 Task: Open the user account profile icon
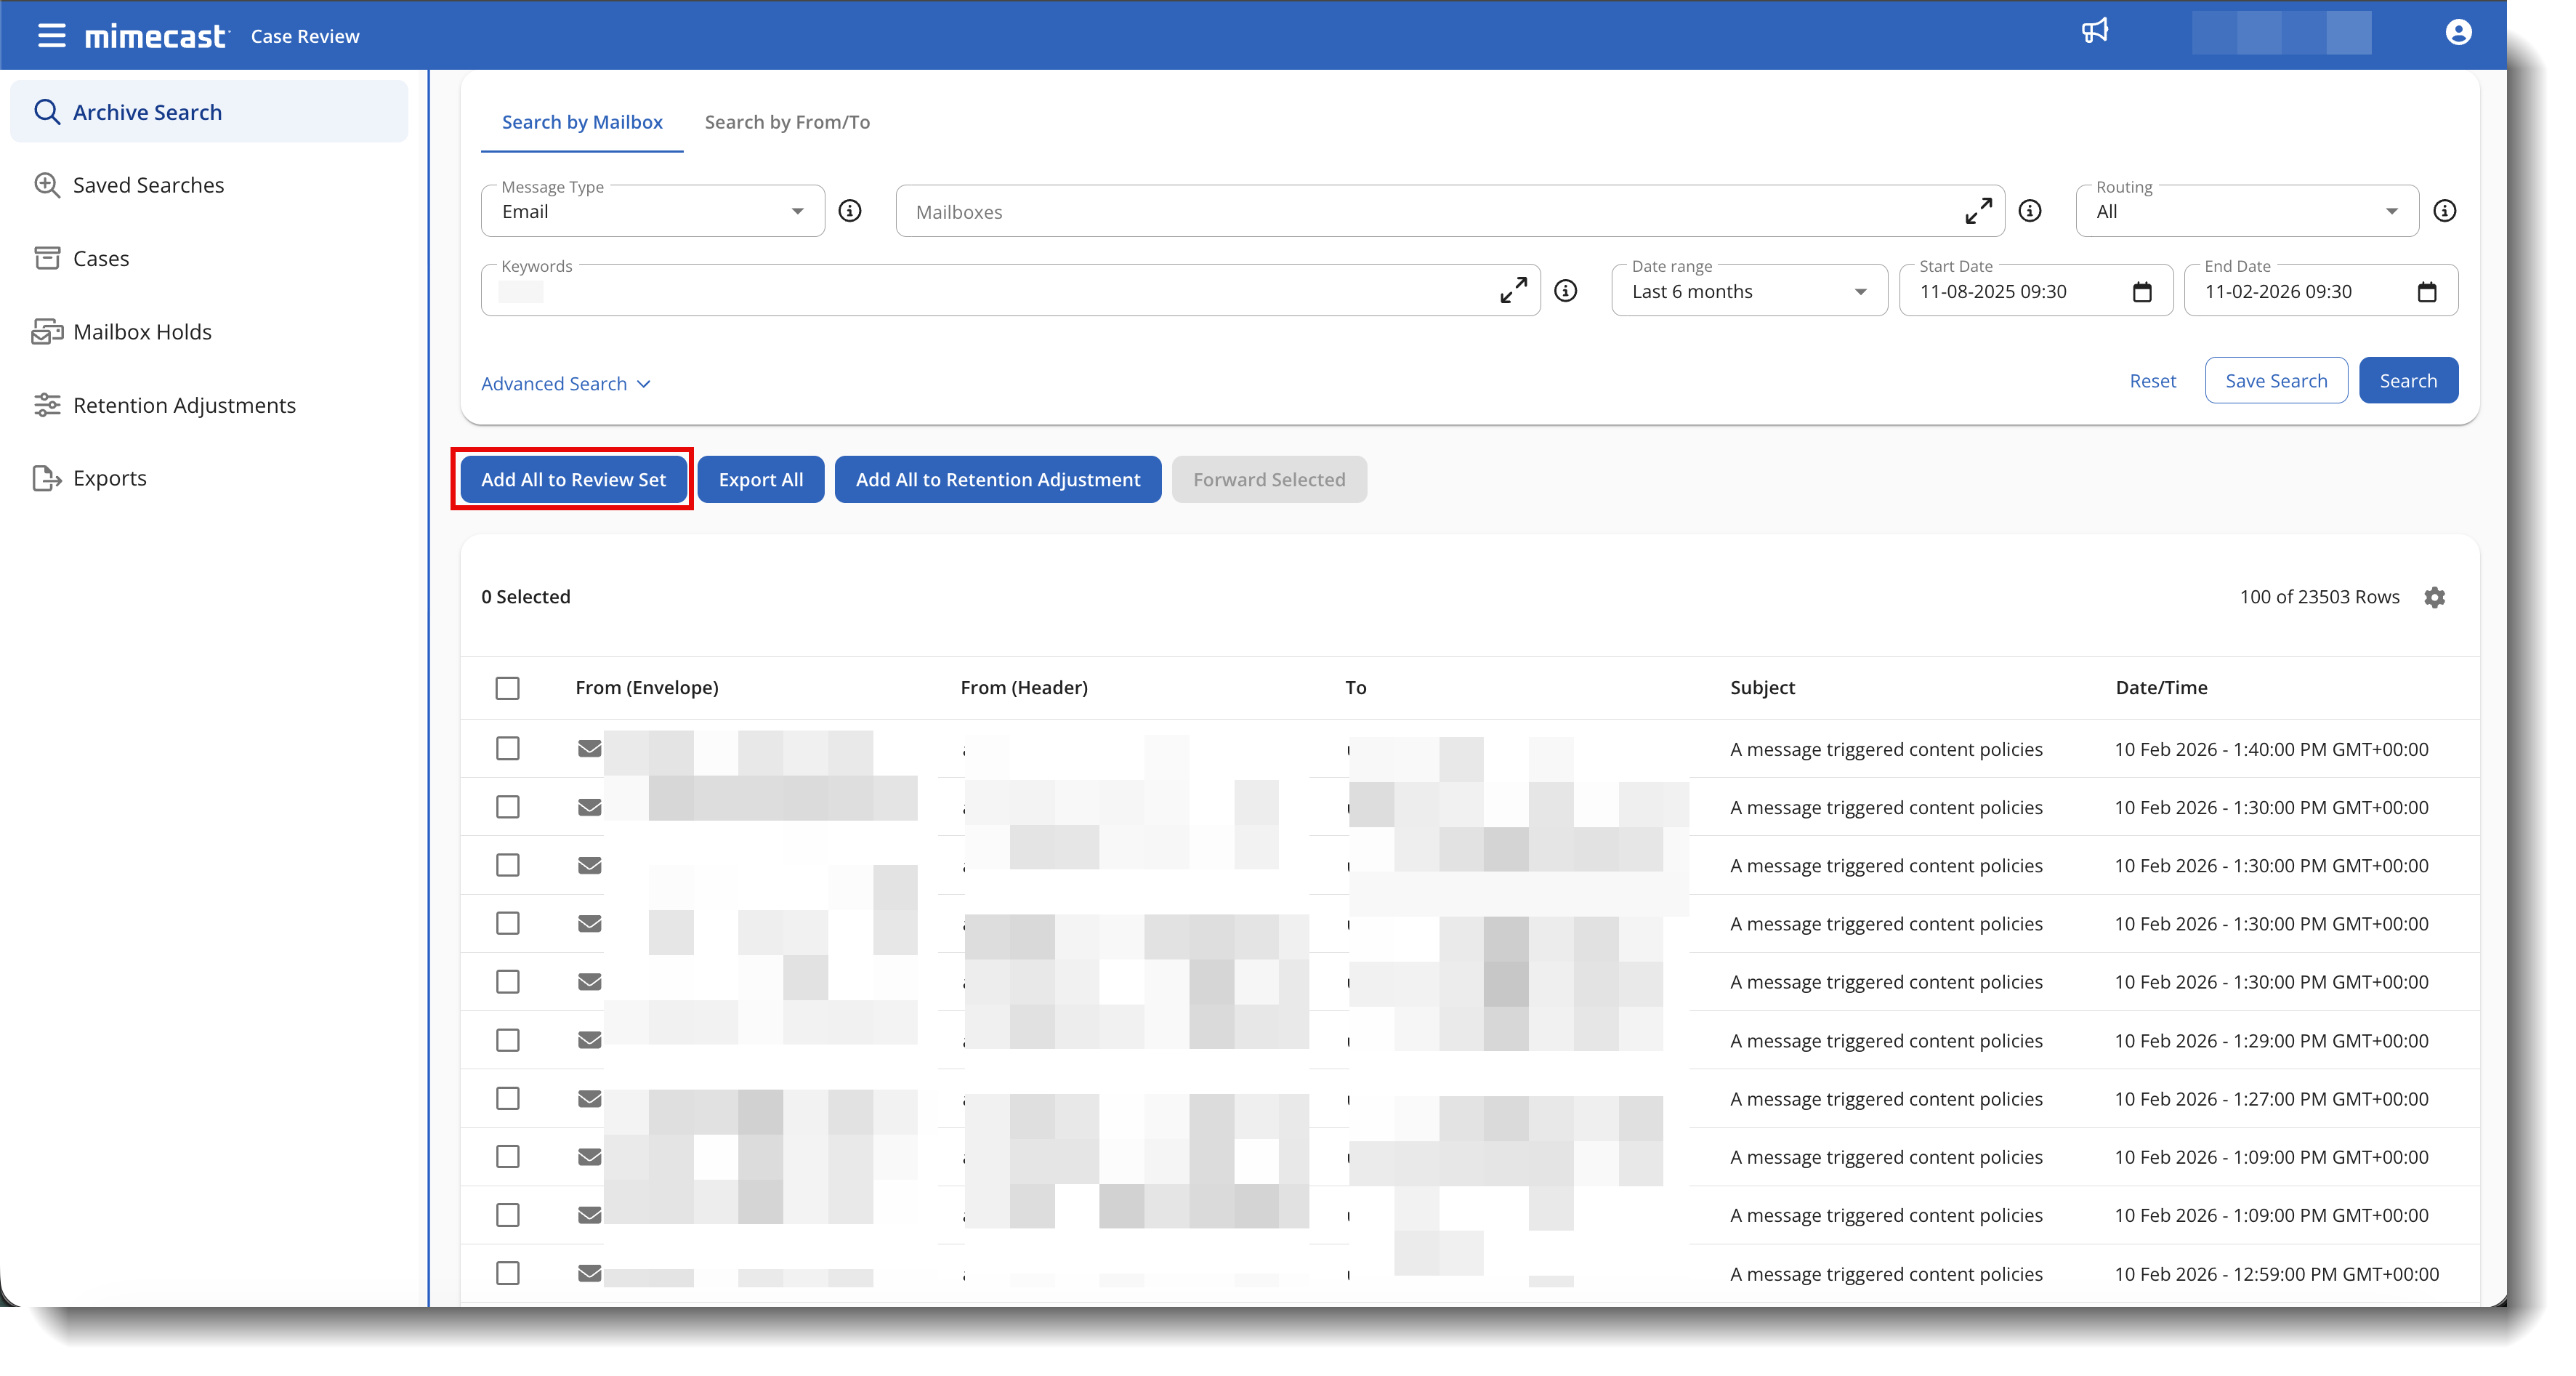pyautogui.click(x=2458, y=33)
